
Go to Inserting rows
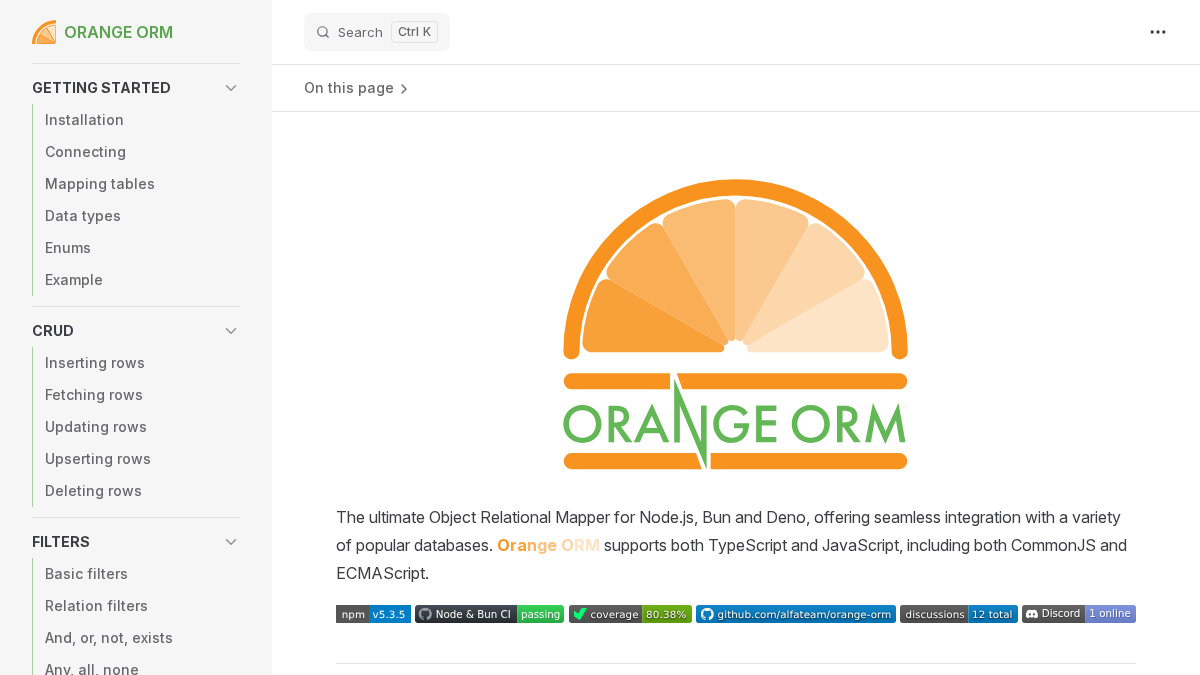(95, 363)
